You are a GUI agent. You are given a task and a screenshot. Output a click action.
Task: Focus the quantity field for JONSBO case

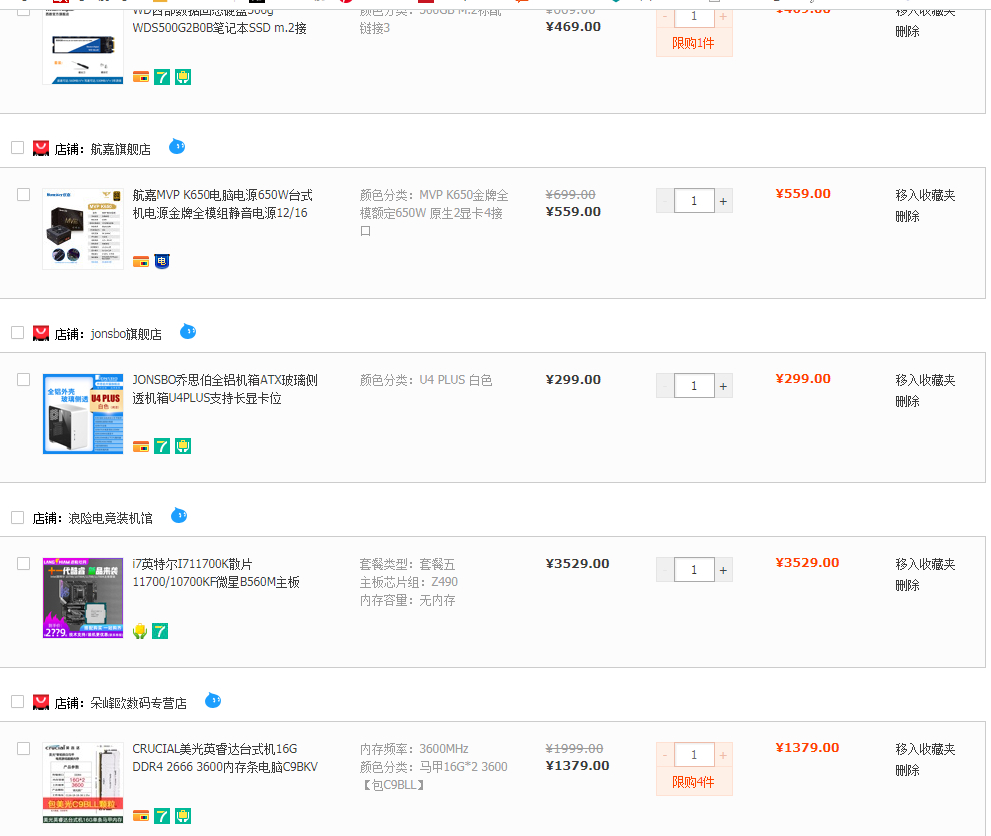coord(694,386)
